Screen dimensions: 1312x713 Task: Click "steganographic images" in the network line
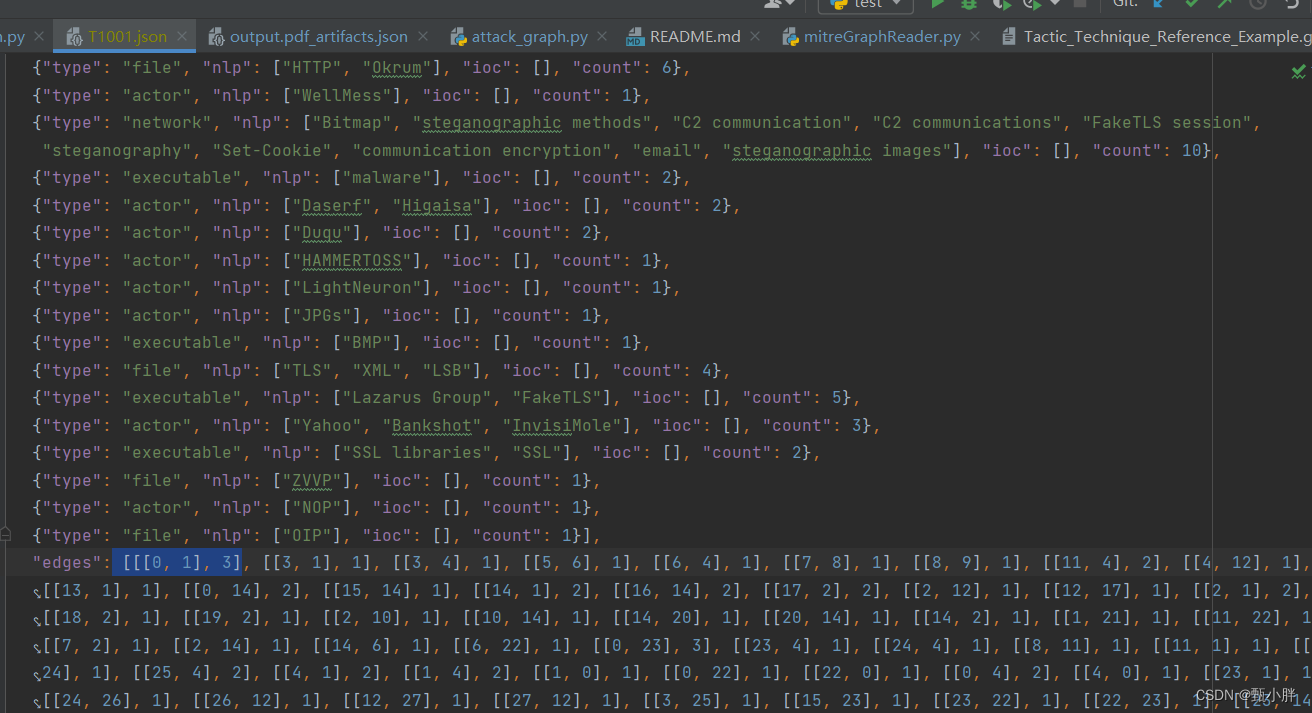(837, 151)
